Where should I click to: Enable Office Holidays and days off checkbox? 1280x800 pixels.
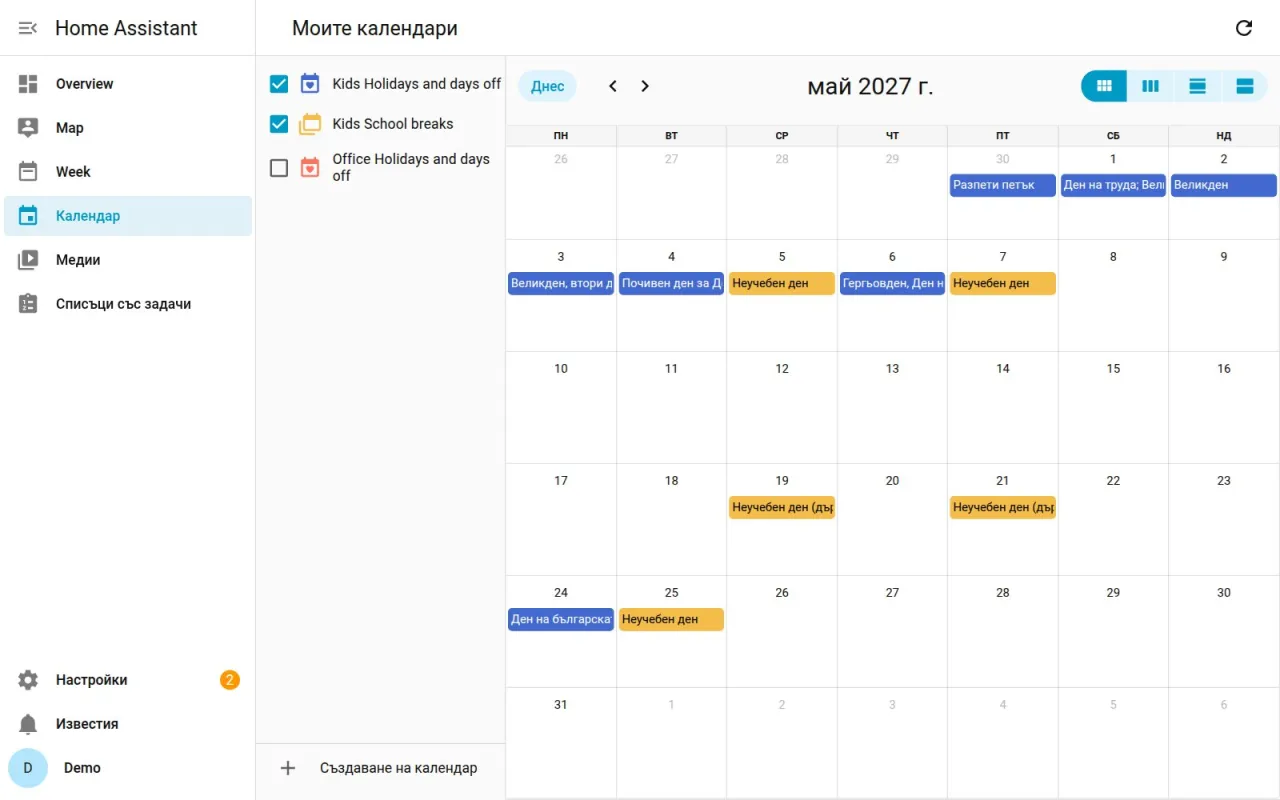click(x=279, y=168)
